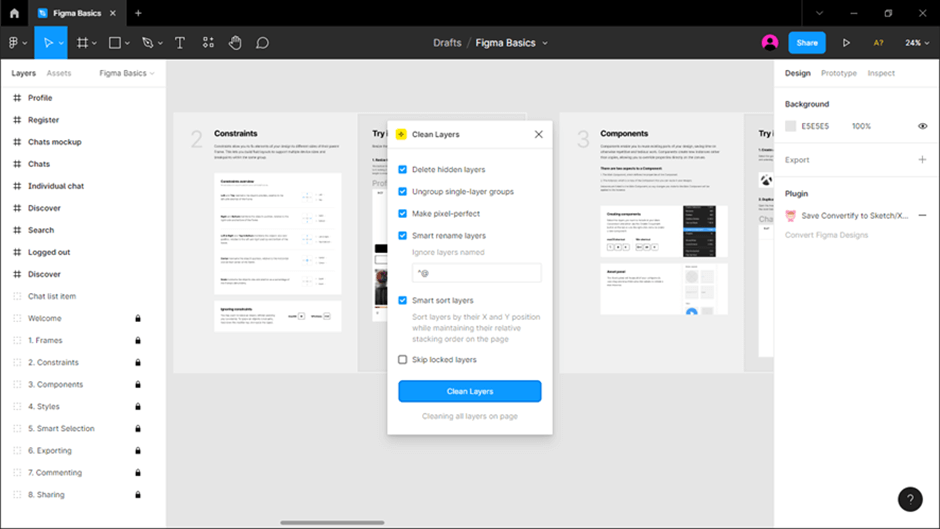
Task: Click the blue Share button
Action: 807,43
